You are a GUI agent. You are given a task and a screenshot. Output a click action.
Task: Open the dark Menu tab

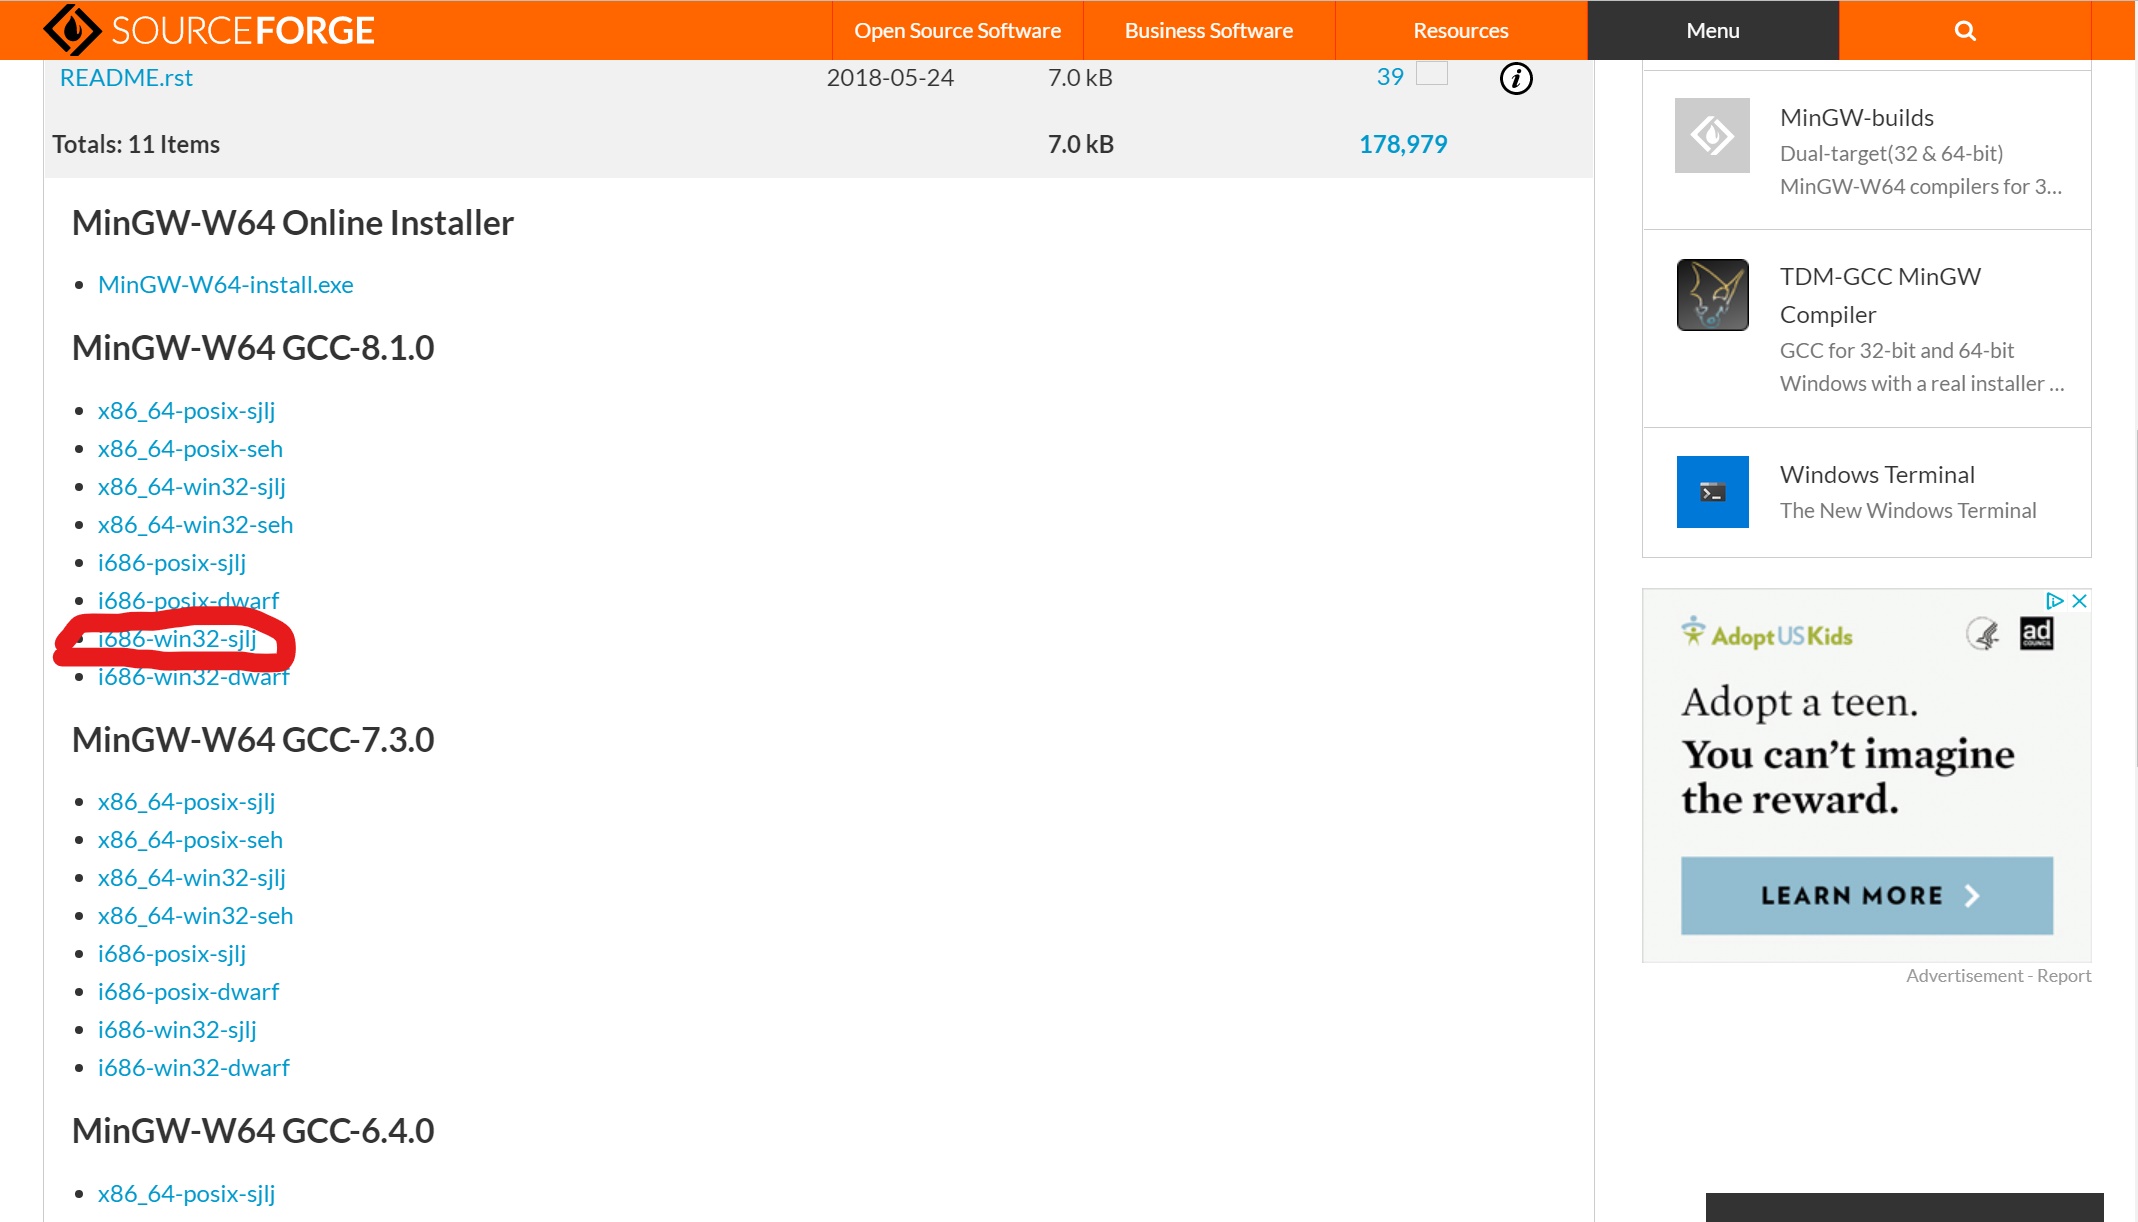click(x=1712, y=31)
